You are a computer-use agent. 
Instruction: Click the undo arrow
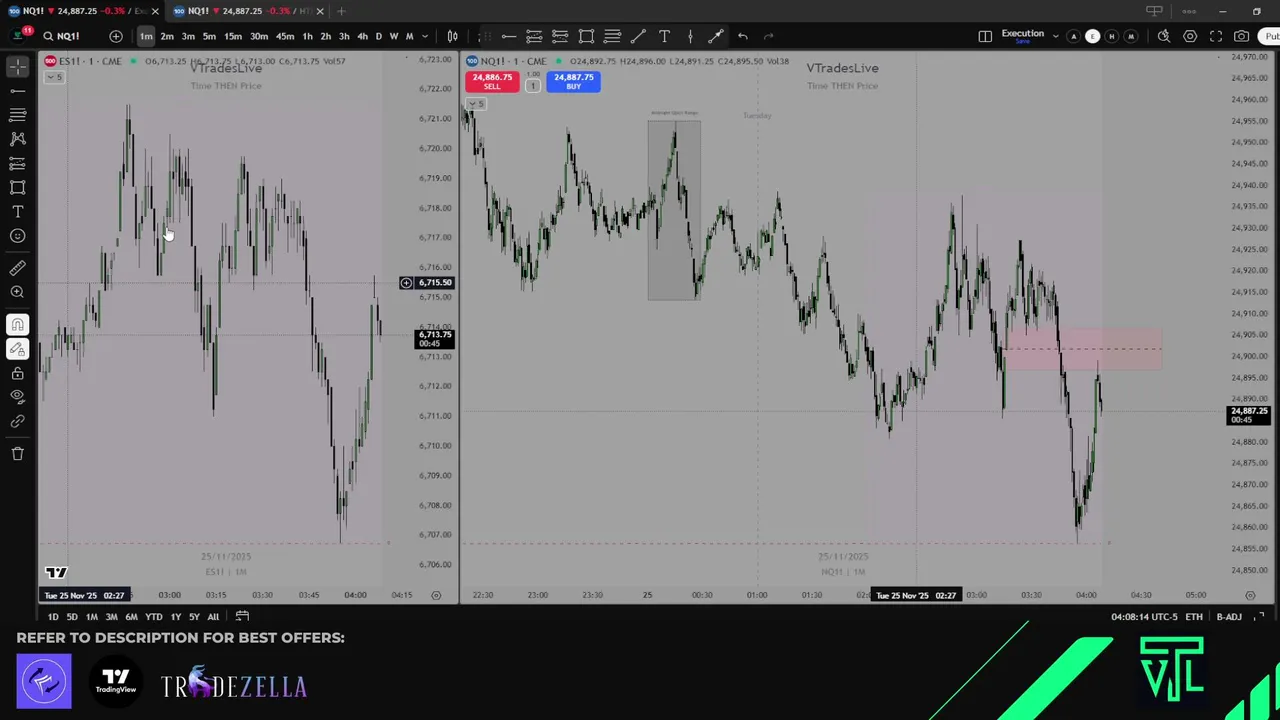742,36
